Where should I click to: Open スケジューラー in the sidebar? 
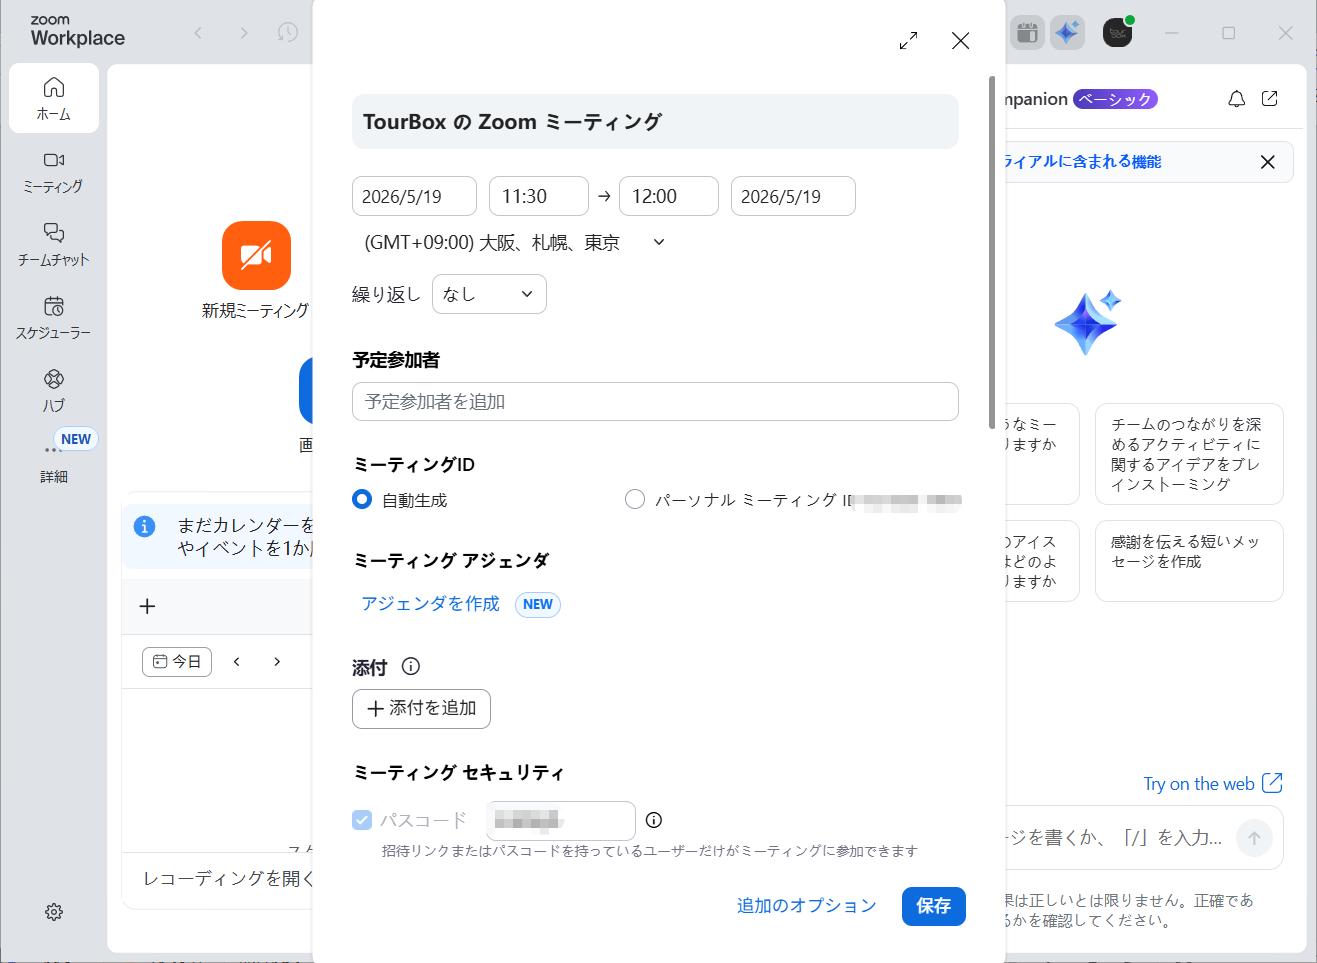point(54,317)
